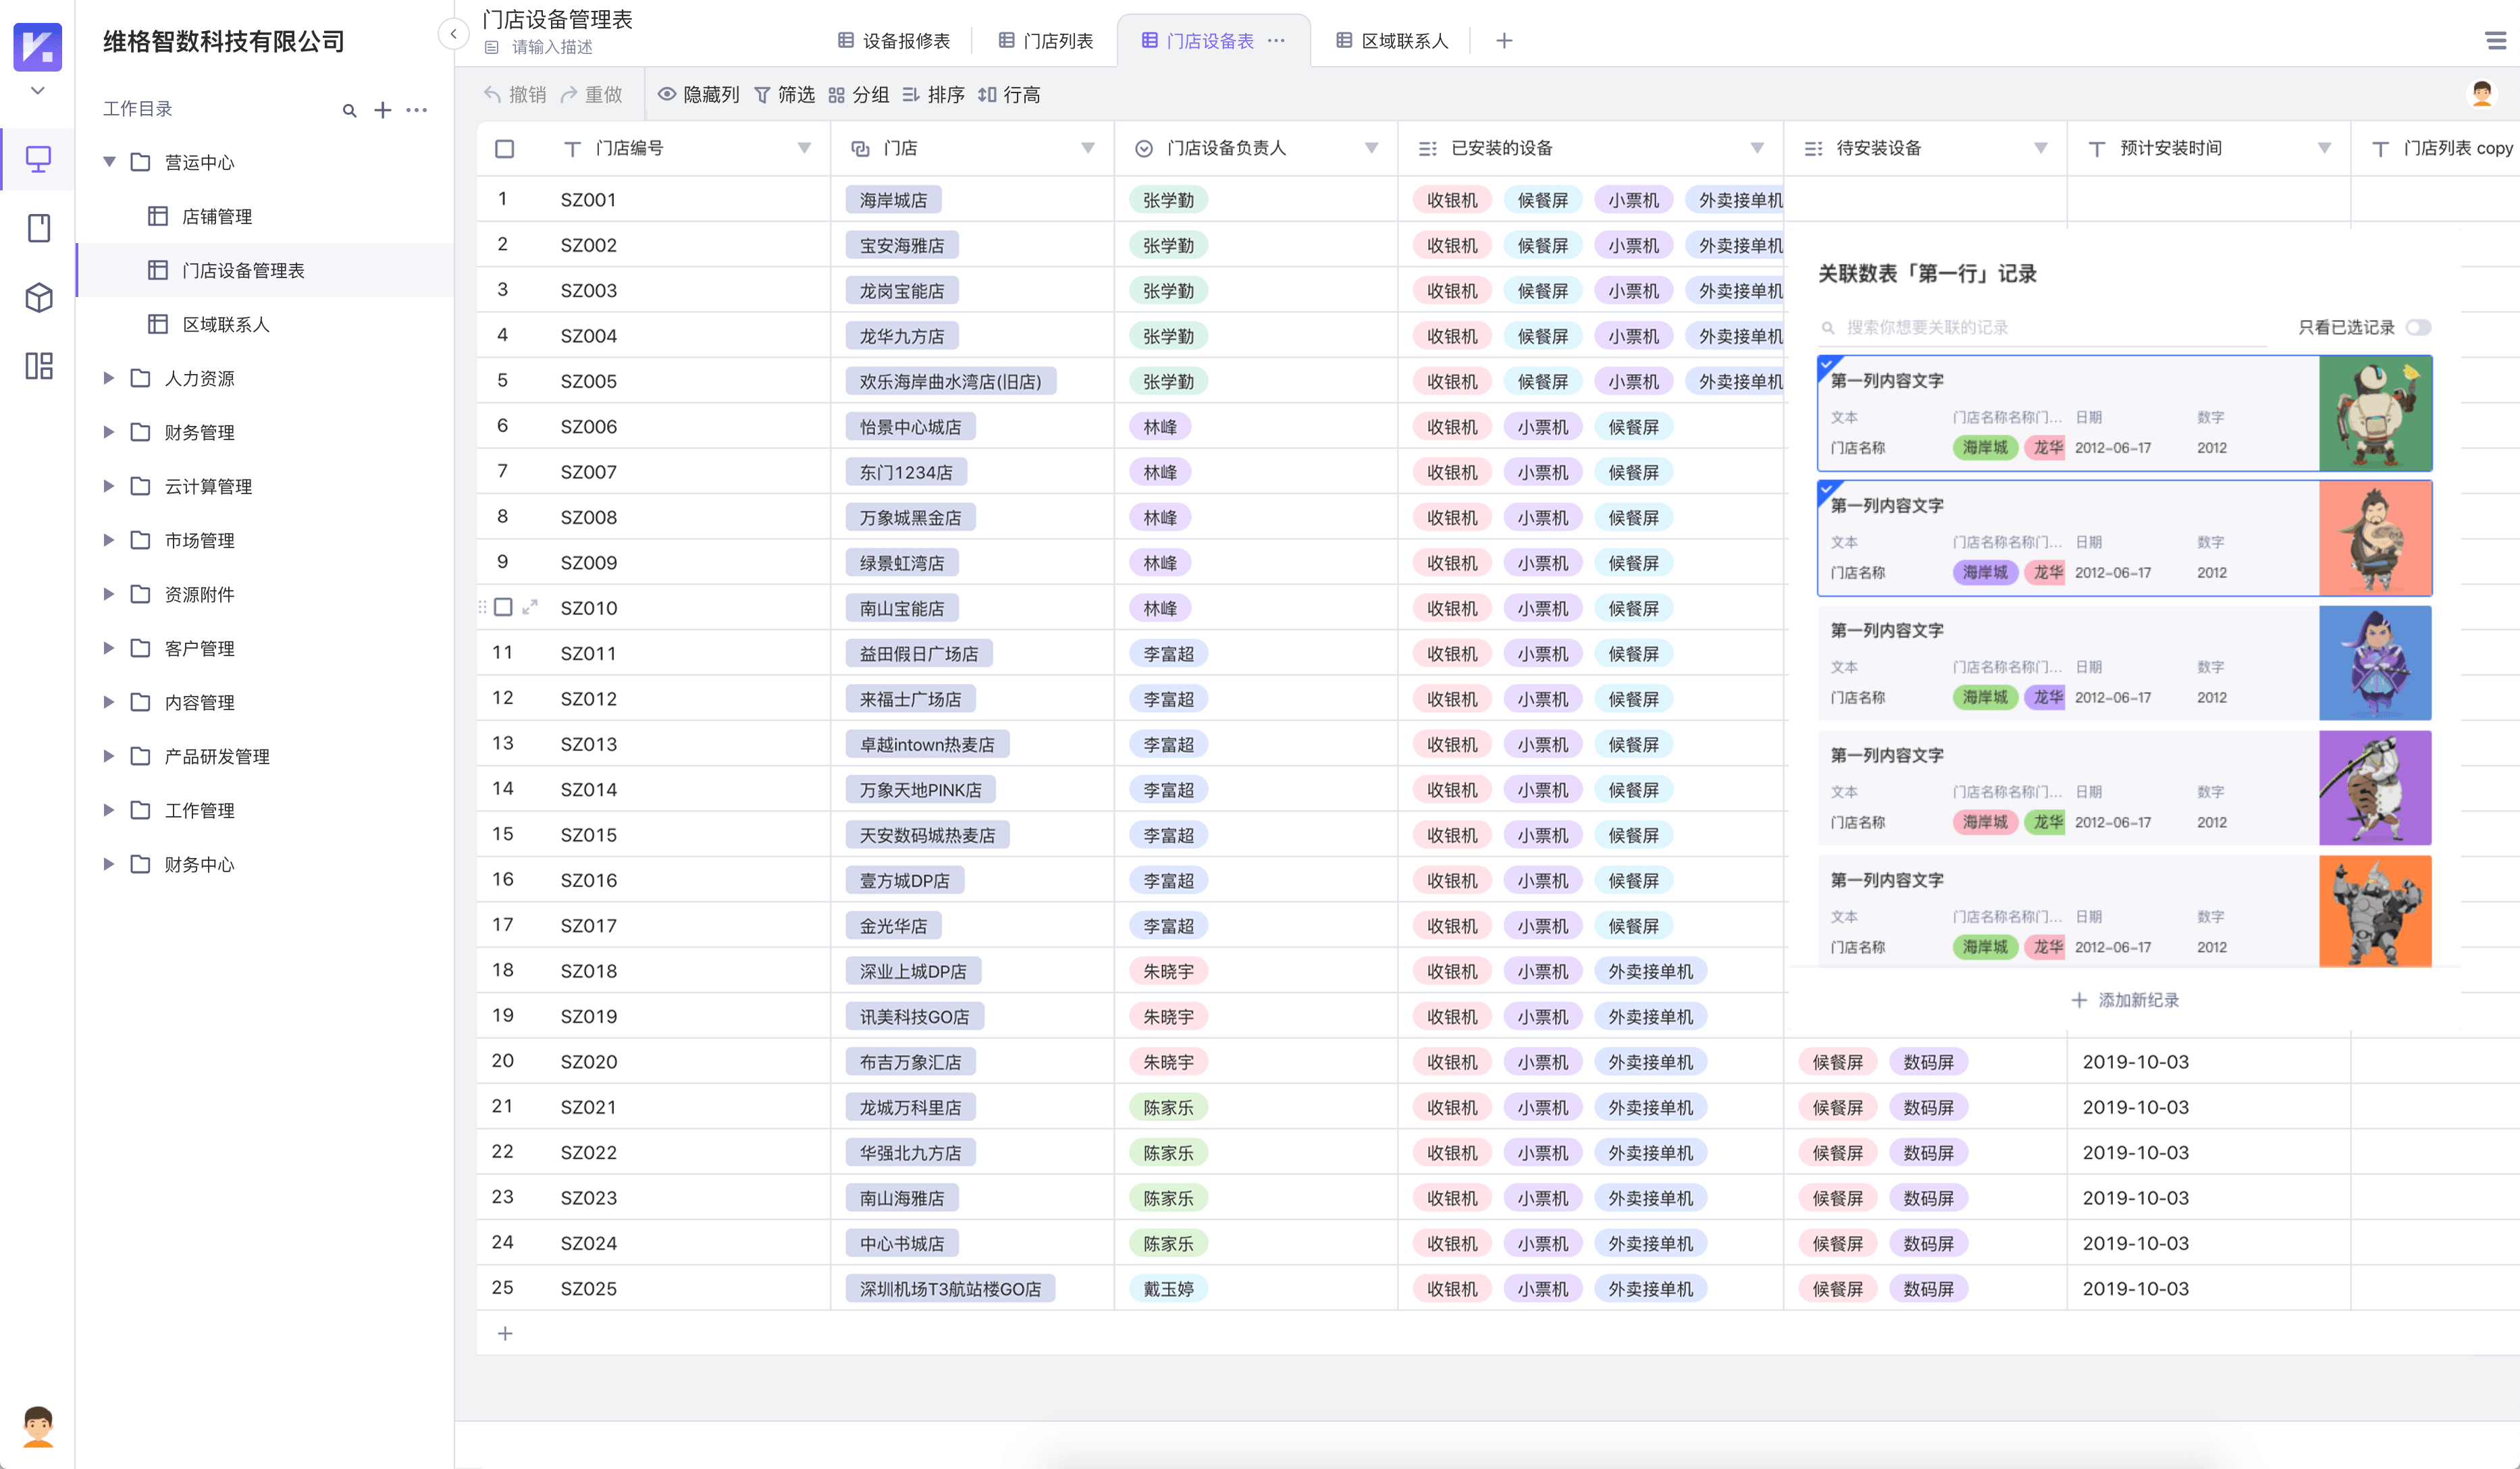Deselect first linked record card with green image
The width and height of the screenshot is (2520, 1469).
(2124, 413)
